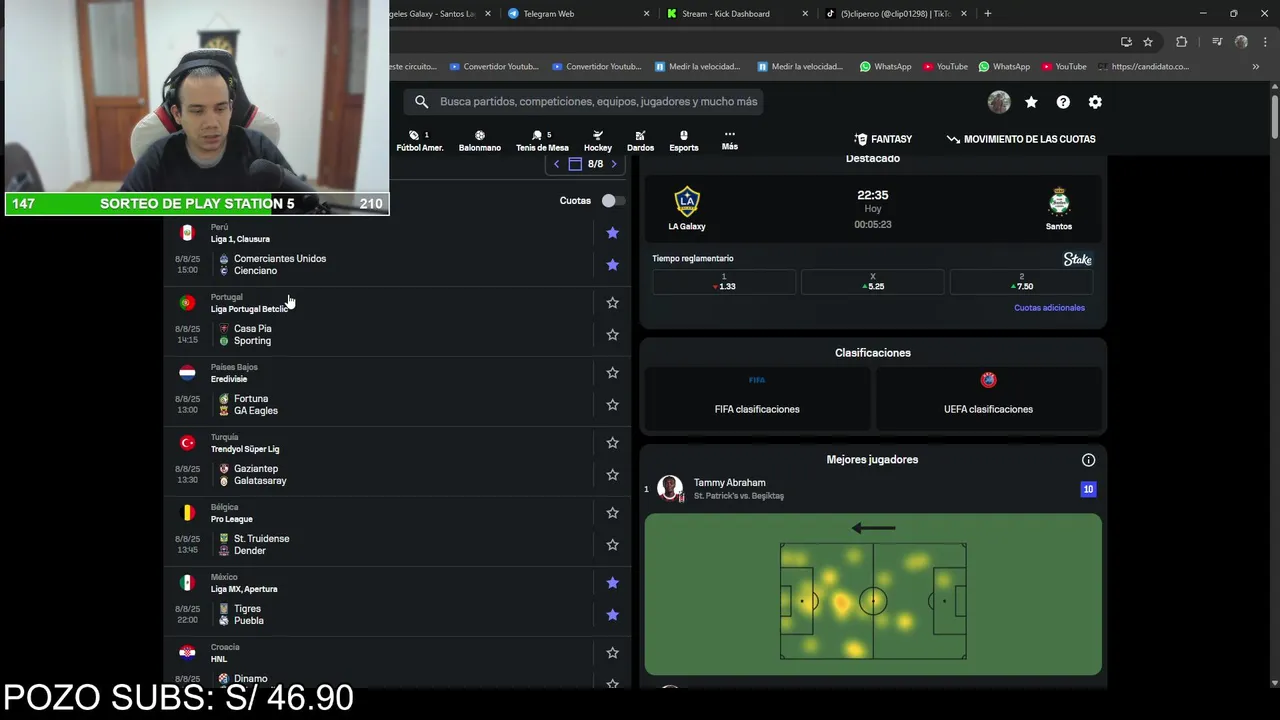Open Tammy Abraham player row

tap(872, 489)
